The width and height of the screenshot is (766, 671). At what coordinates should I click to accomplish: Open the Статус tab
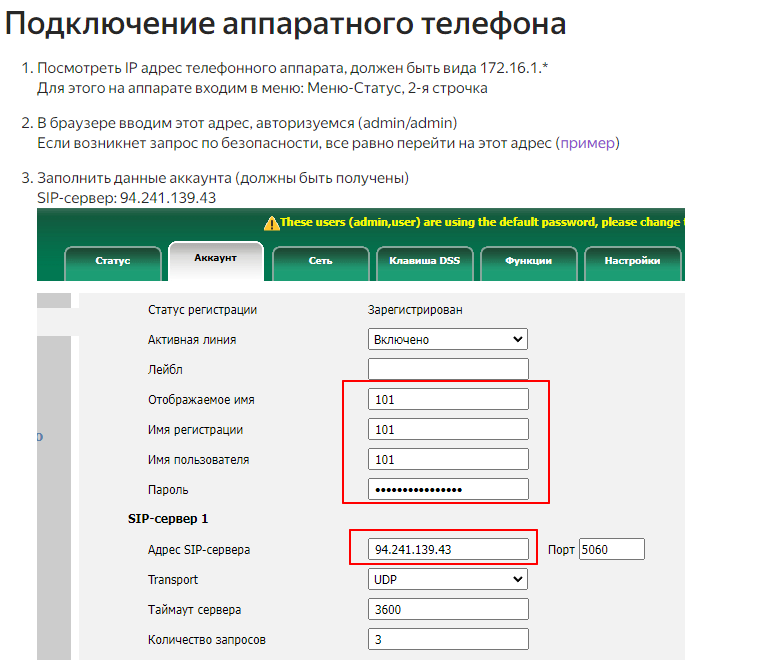[113, 261]
